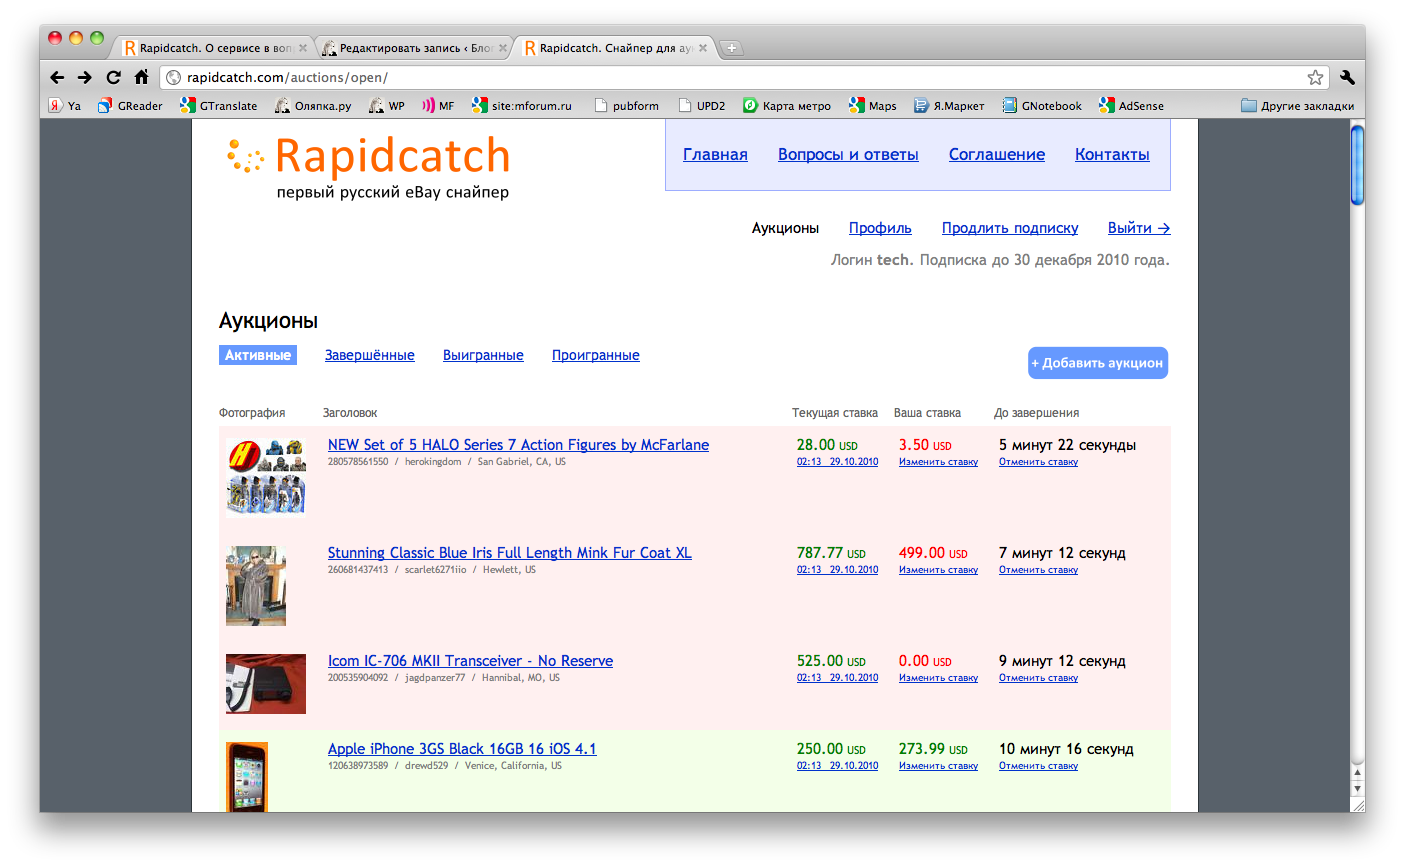The width and height of the screenshot is (1405, 867).
Task: Open the Maps bookmark
Action: tap(873, 105)
